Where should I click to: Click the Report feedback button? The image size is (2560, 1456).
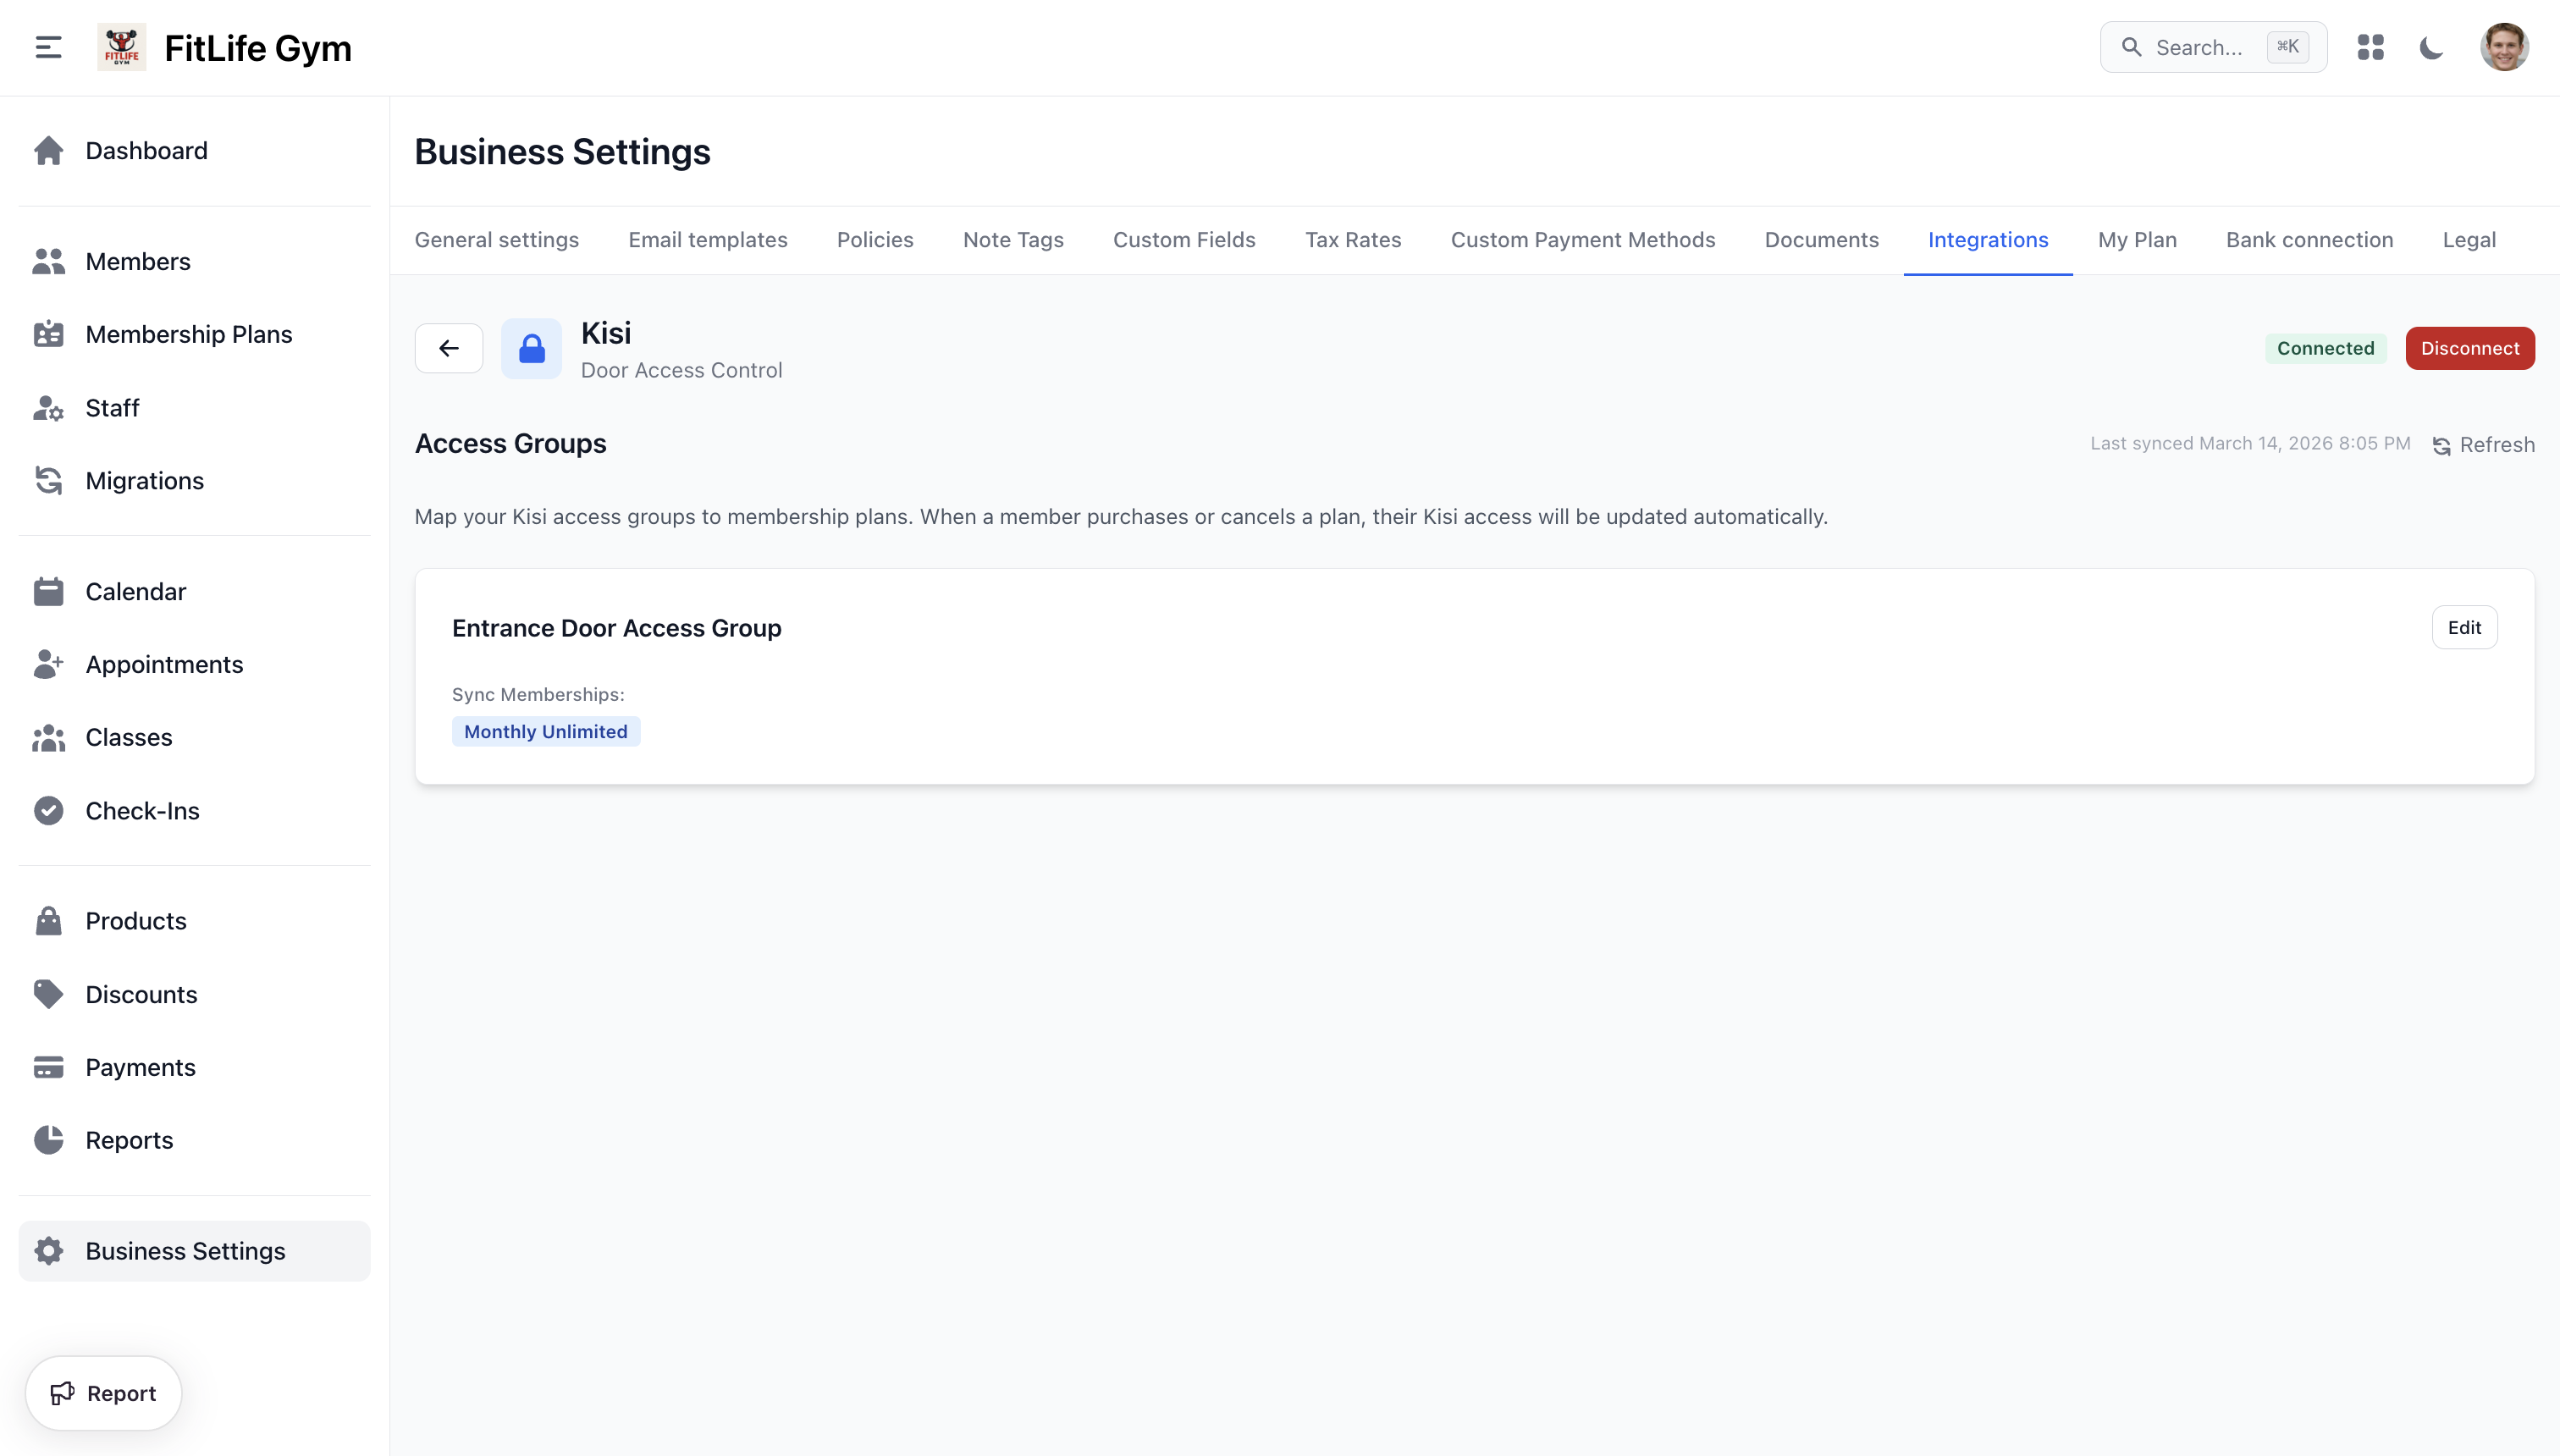[x=104, y=1393]
